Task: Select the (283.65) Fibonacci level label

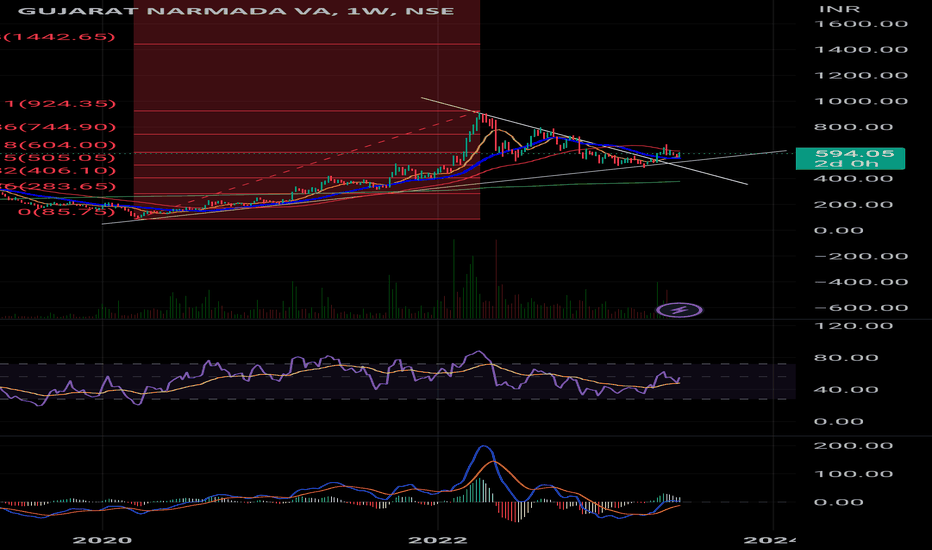Action: coord(58,186)
